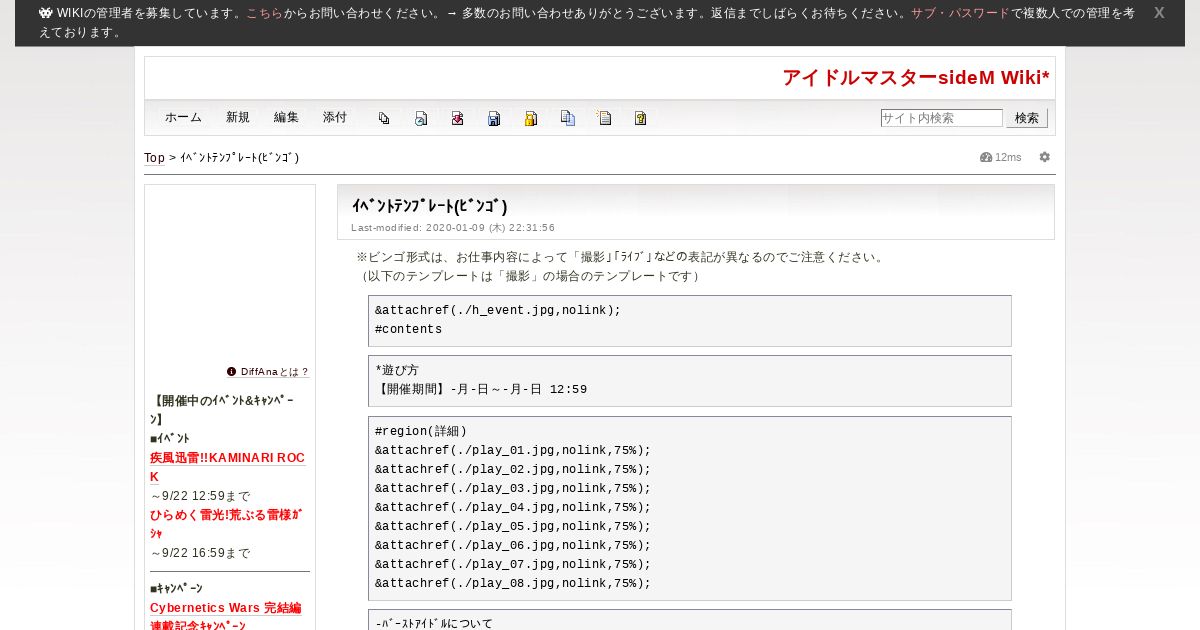Click the floppy disk backup icon
This screenshot has width=1200, height=630.
click(494, 118)
